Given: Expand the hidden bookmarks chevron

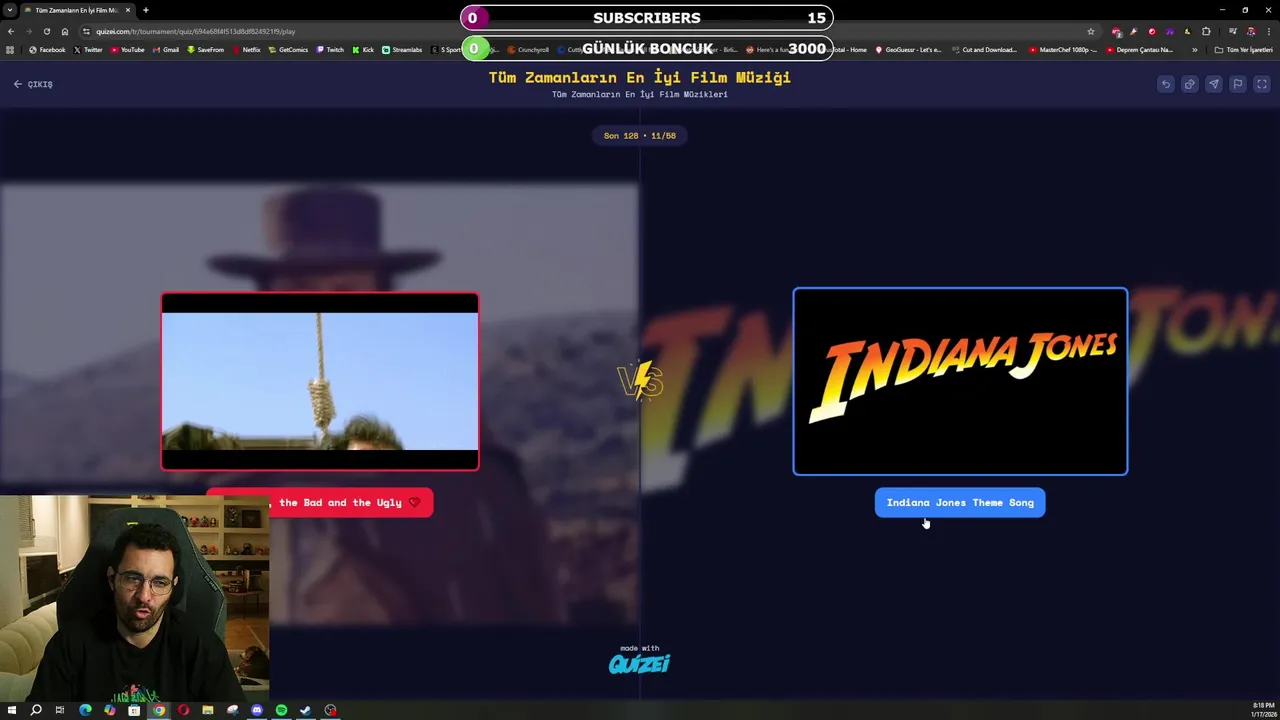Looking at the screenshot, I should pos(1194,50).
